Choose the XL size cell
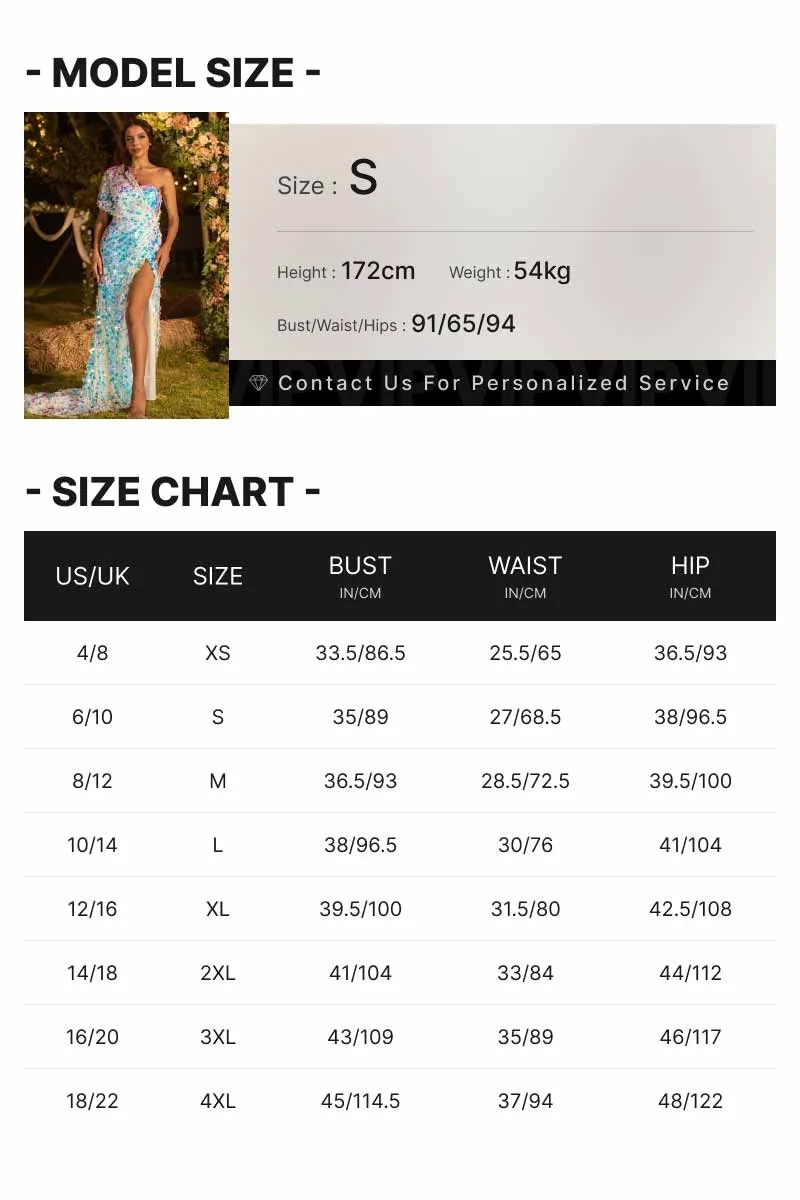 point(218,909)
